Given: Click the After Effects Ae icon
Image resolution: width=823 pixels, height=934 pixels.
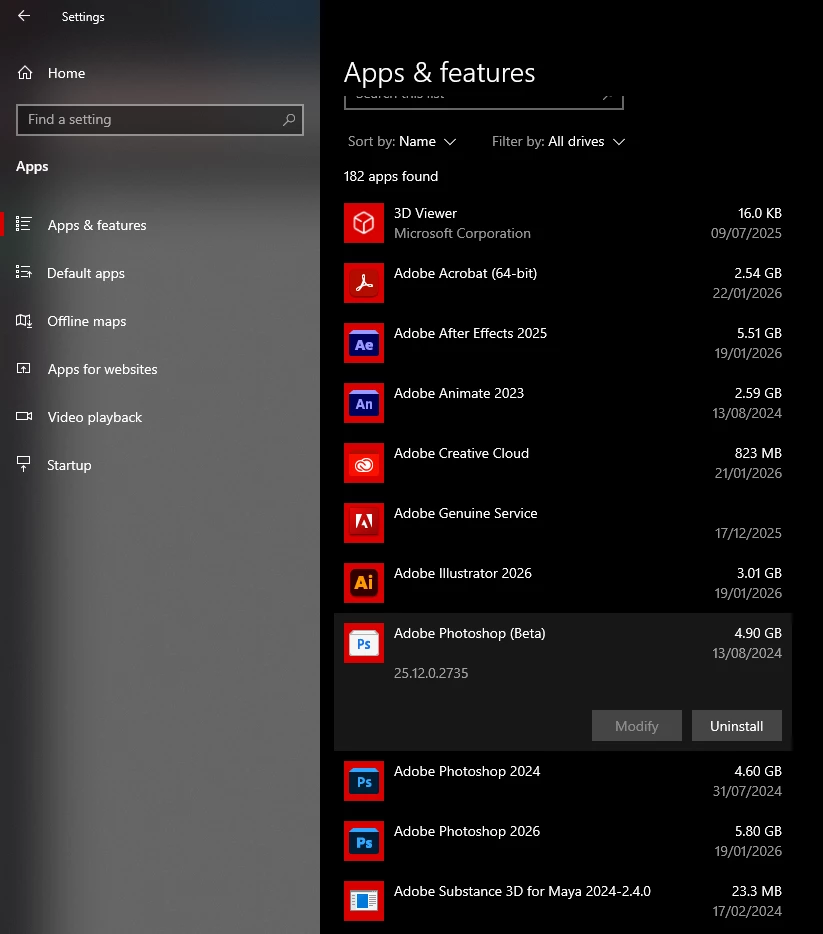Looking at the screenshot, I should (x=364, y=343).
